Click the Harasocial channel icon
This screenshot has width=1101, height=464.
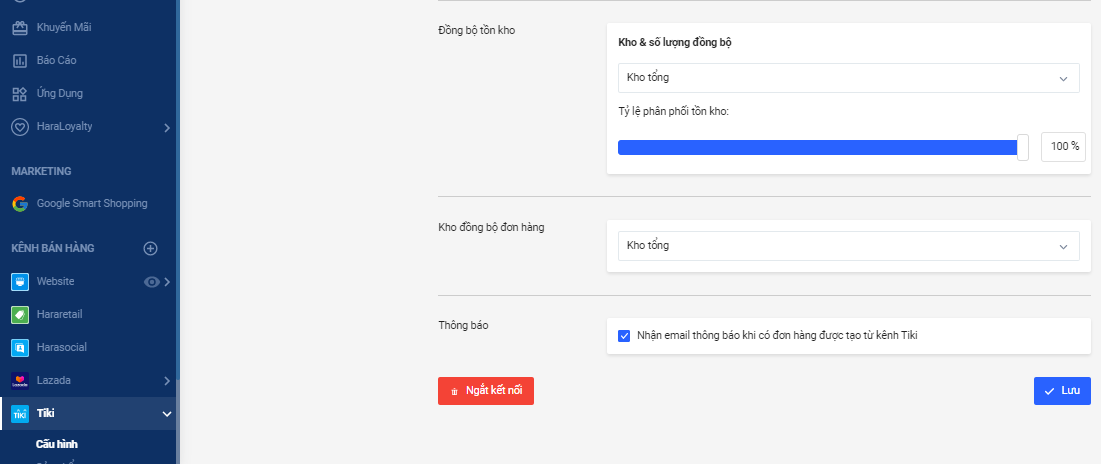tap(19, 348)
